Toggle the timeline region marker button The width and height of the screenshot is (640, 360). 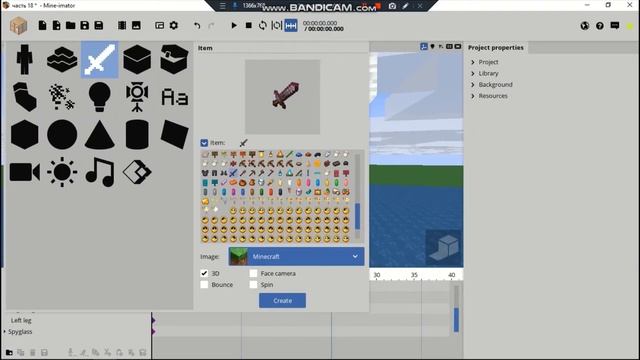(276, 25)
